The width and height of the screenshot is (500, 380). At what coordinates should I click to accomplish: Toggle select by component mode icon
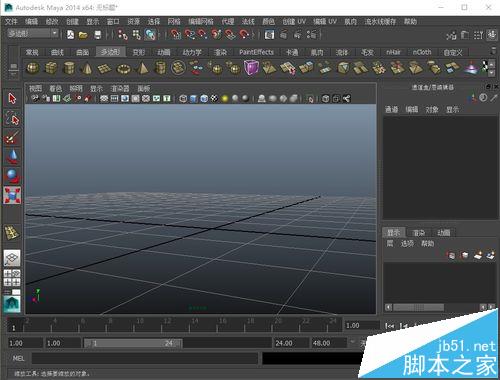click(150, 34)
